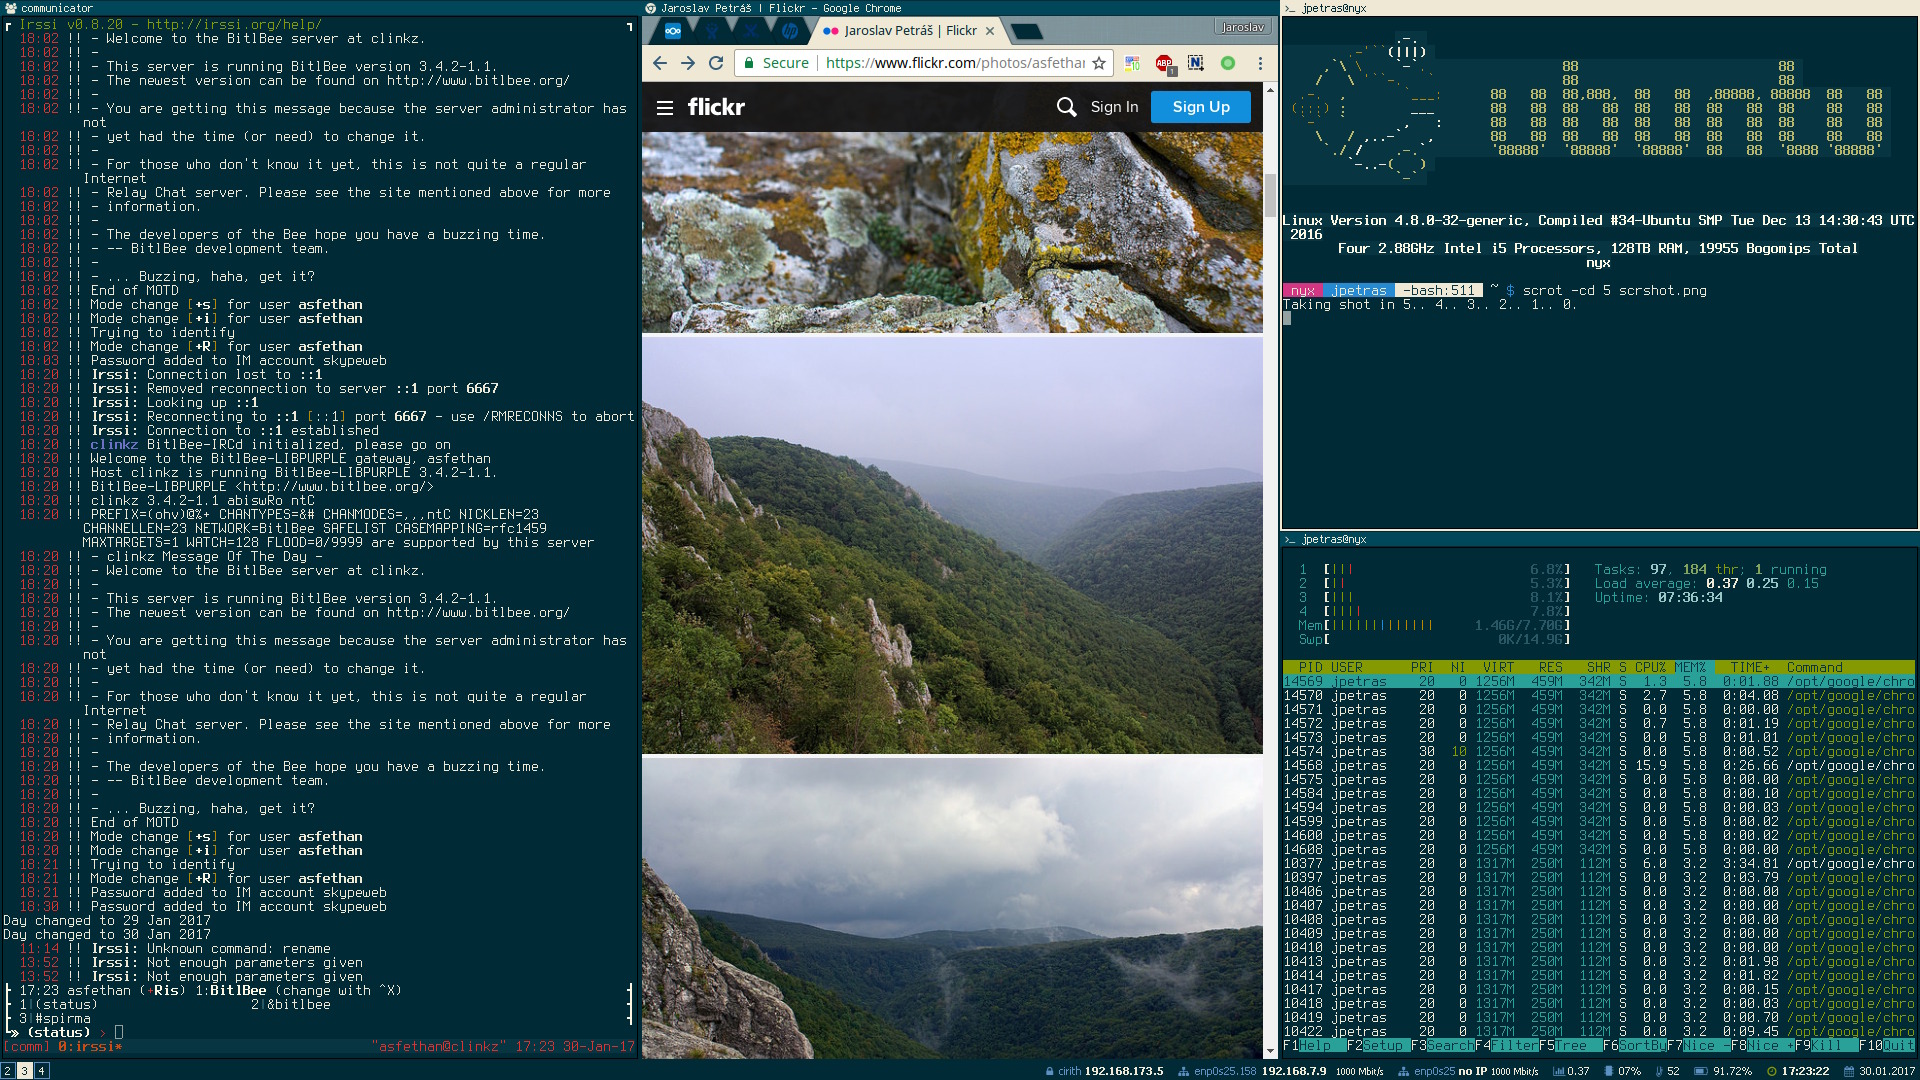1920x1080 pixels.
Task: Click the flickr logo
Action: click(716, 107)
